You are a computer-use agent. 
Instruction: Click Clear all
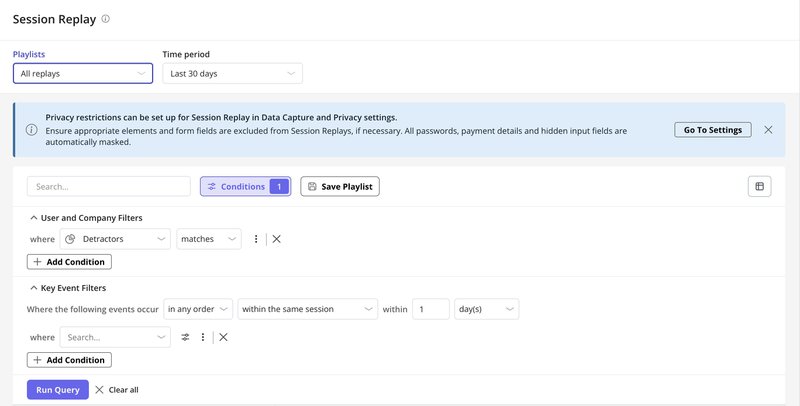[117, 390]
